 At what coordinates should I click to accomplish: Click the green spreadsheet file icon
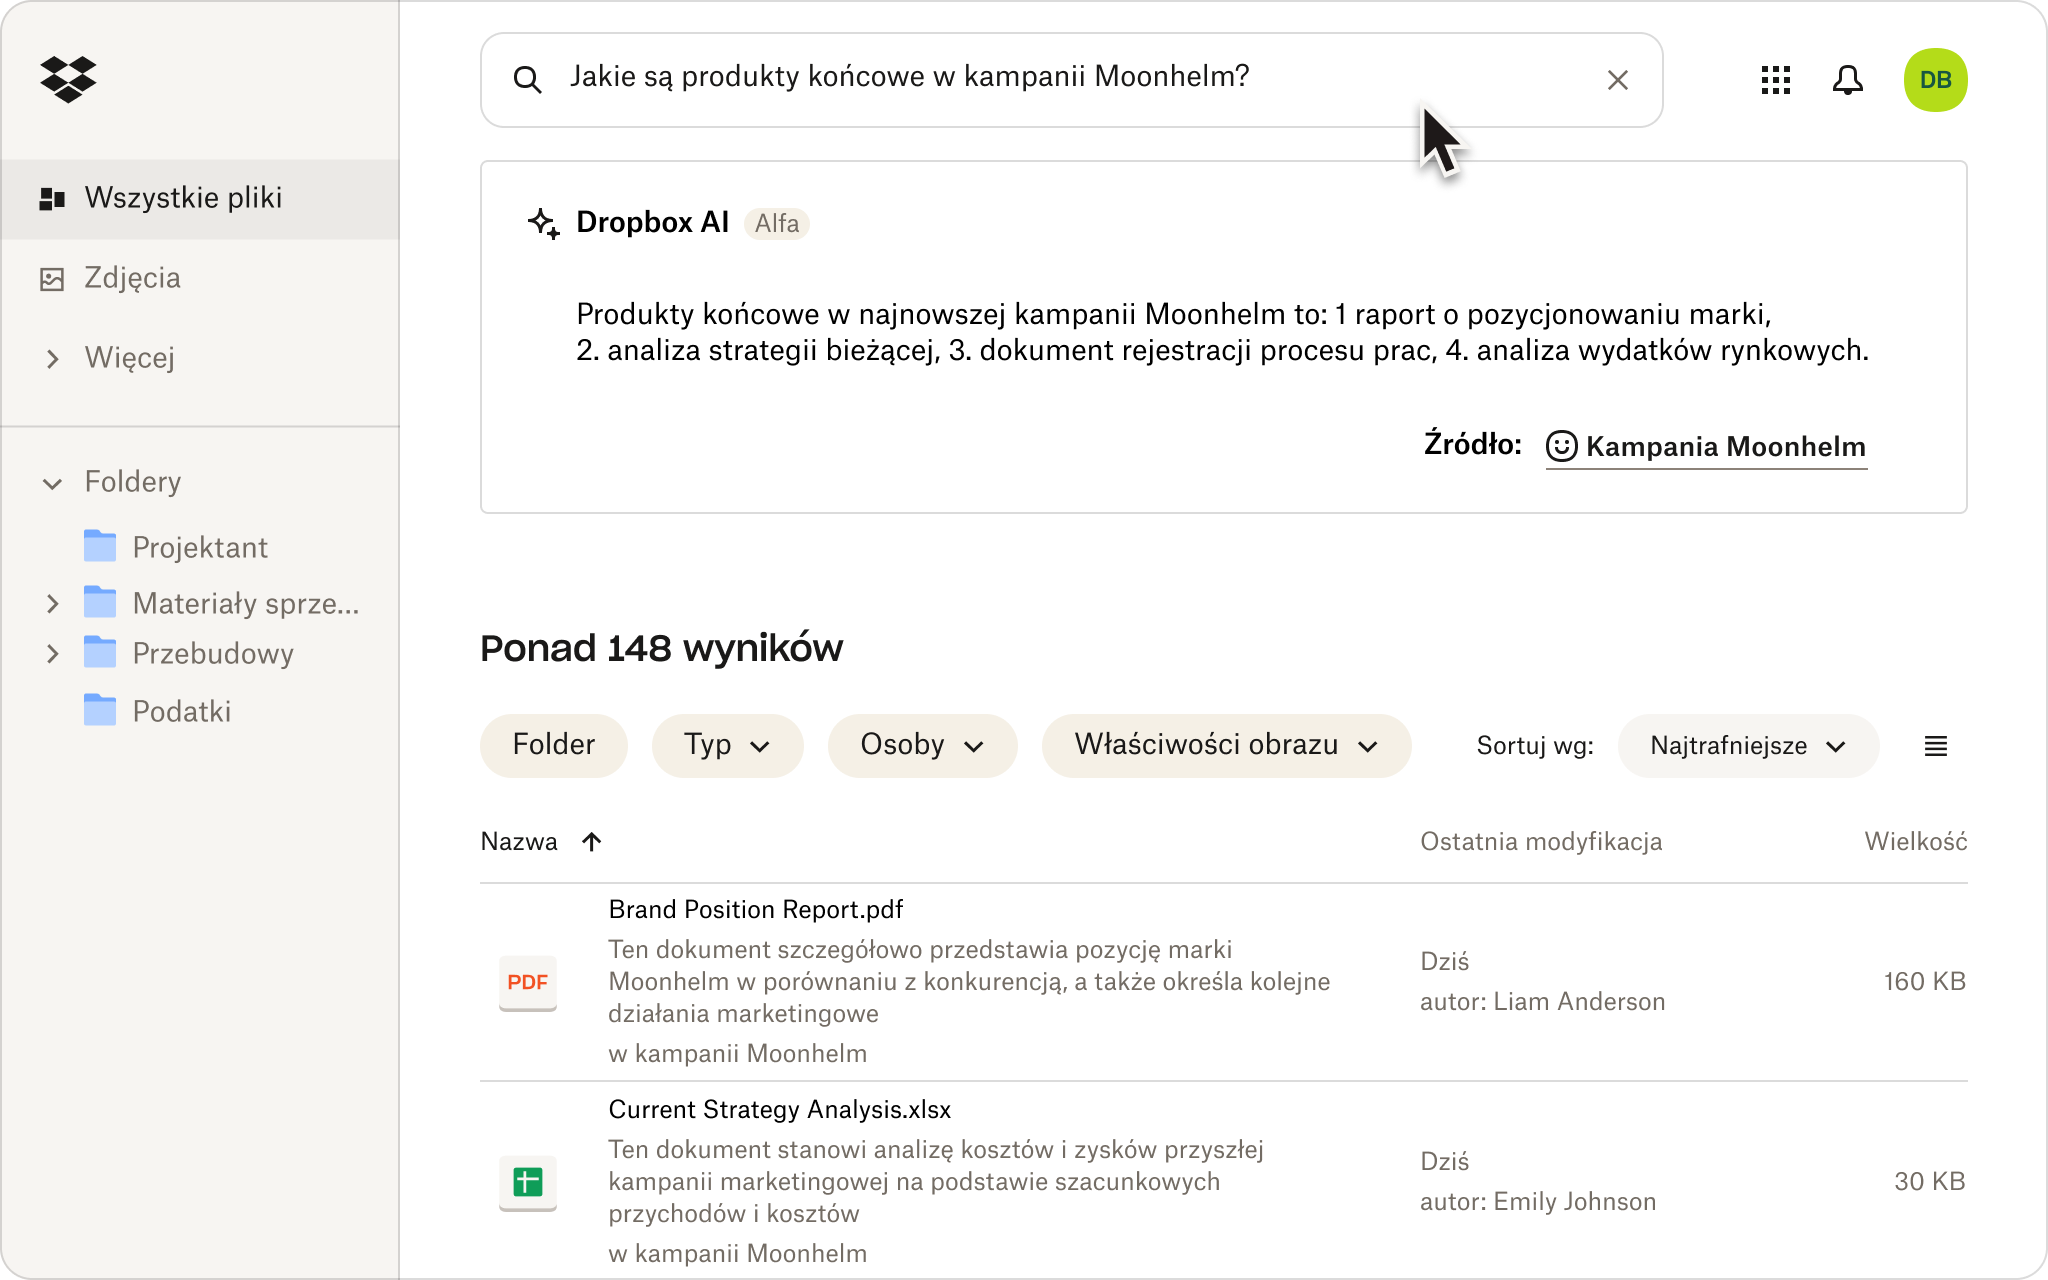pos(527,1182)
